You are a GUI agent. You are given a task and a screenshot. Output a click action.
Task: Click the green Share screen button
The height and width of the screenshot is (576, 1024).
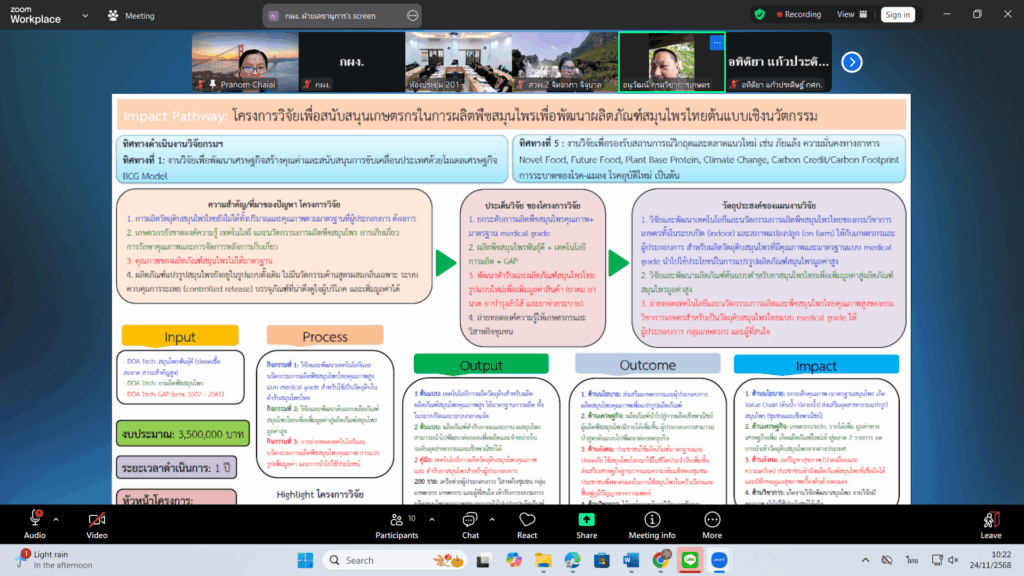pyautogui.click(x=587, y=522)
